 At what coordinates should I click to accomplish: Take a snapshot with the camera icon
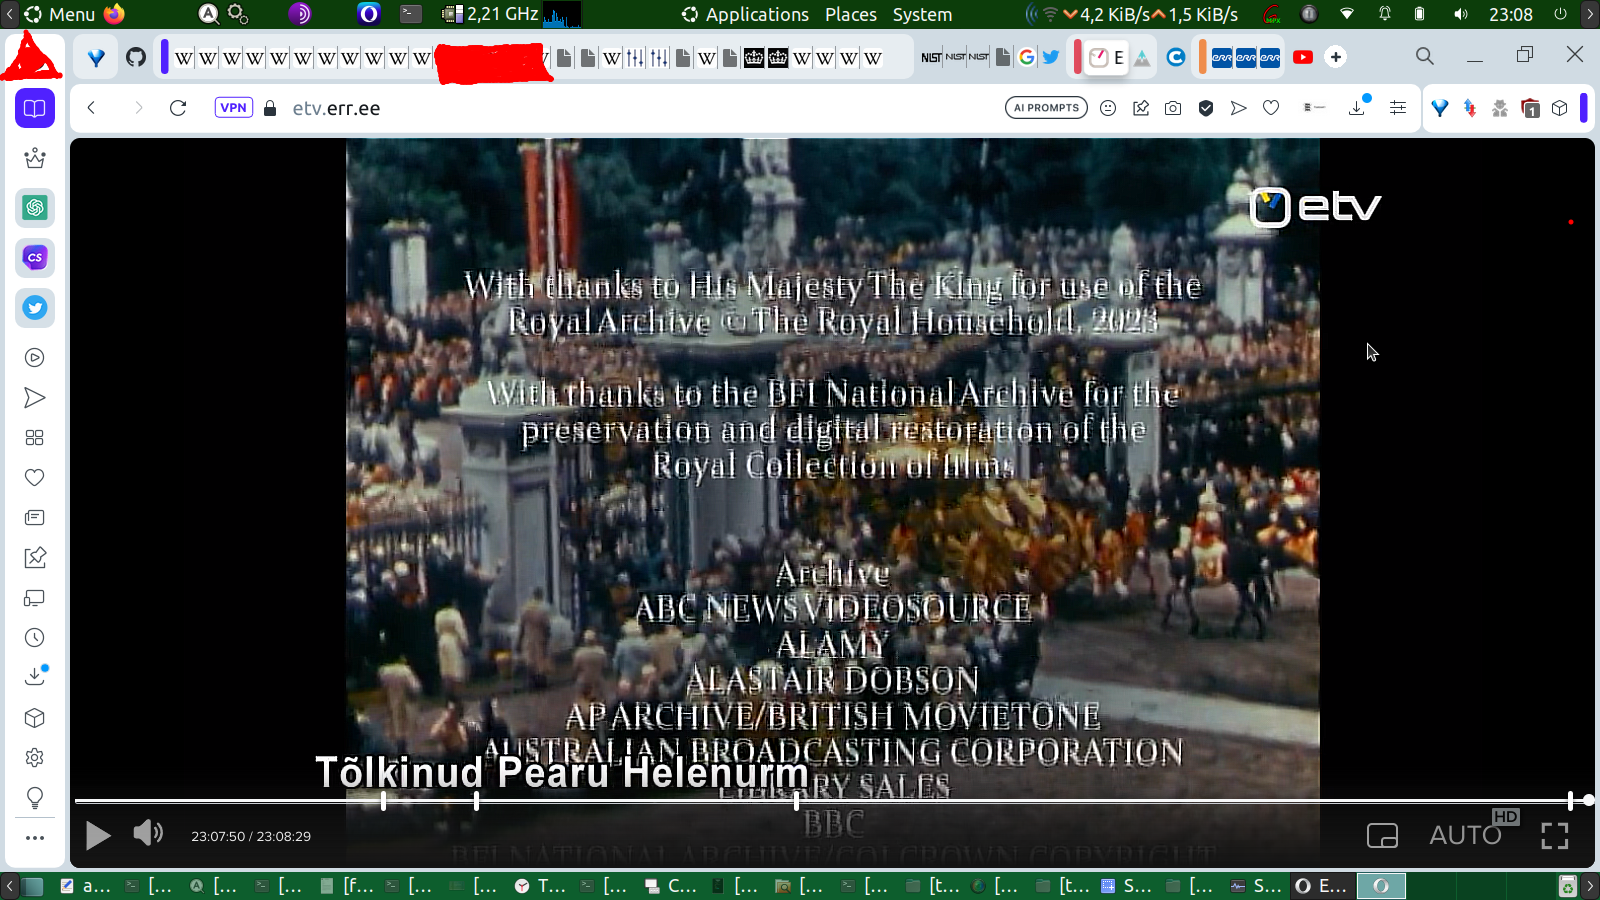pos(1173,108)
